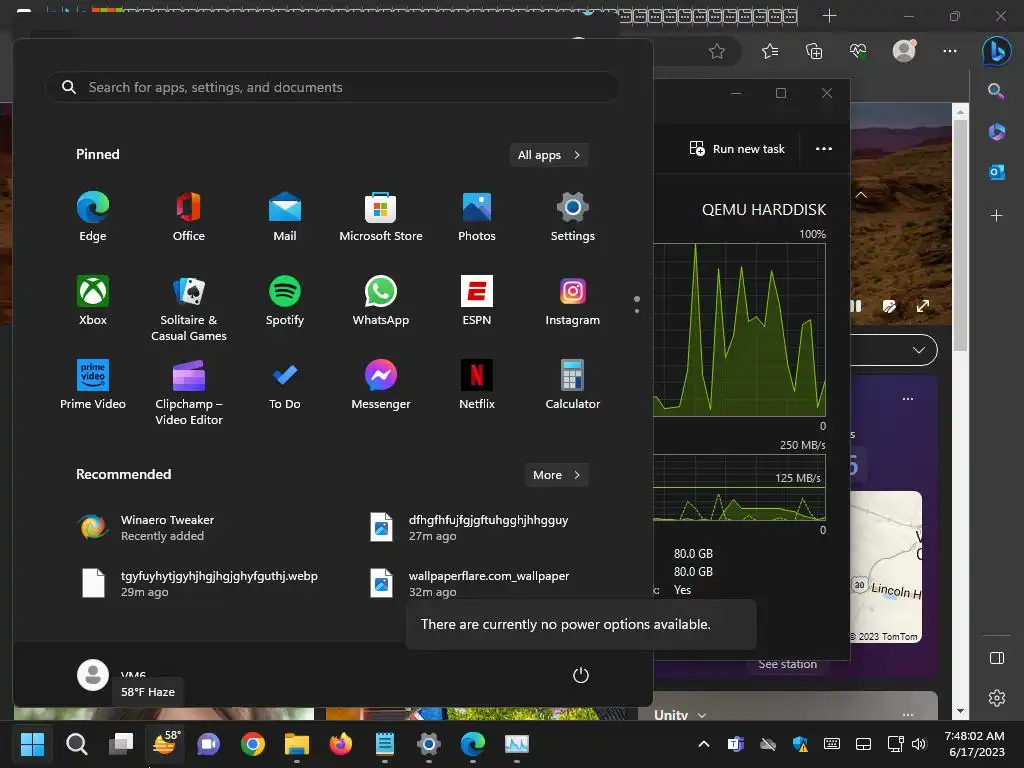Click the search box in Start menu
This screenshot has height=768, width=1024.
click(332, 87)
